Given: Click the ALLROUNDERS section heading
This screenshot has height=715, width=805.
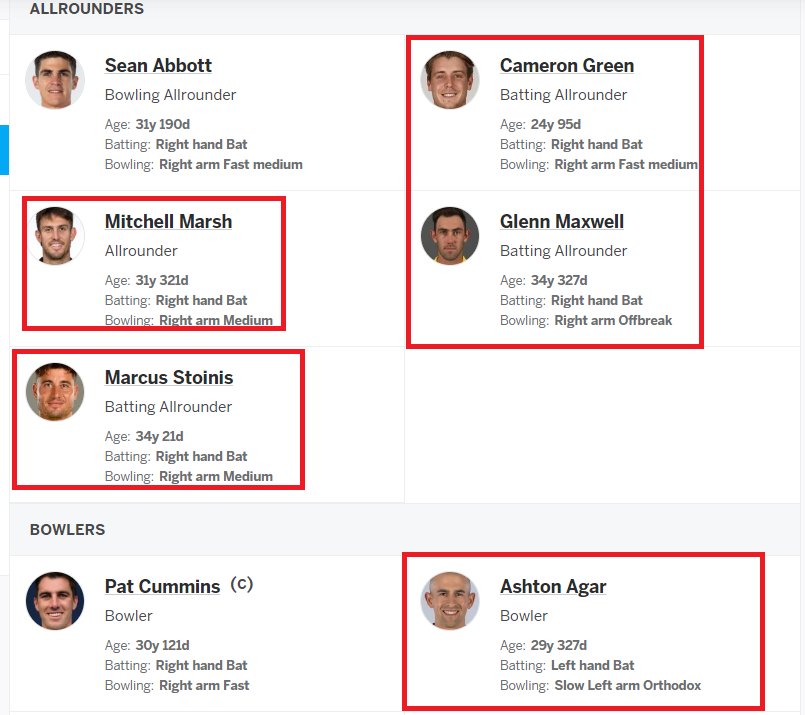Looking at the screenshot, I should pos(87,9).
